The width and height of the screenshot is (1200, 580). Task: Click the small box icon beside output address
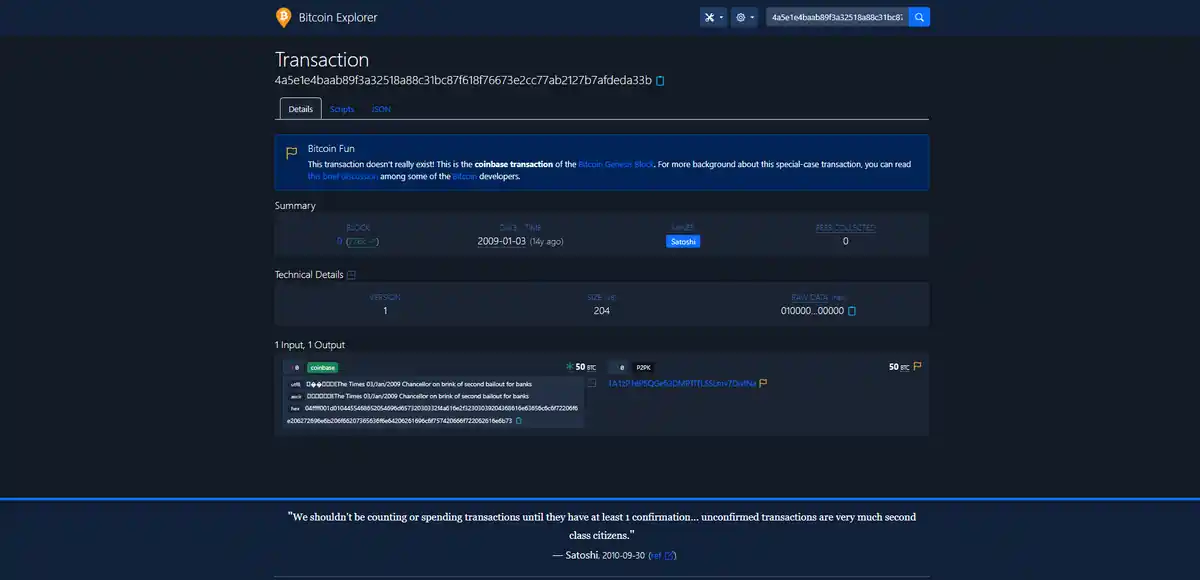click(x=592, y=383)
